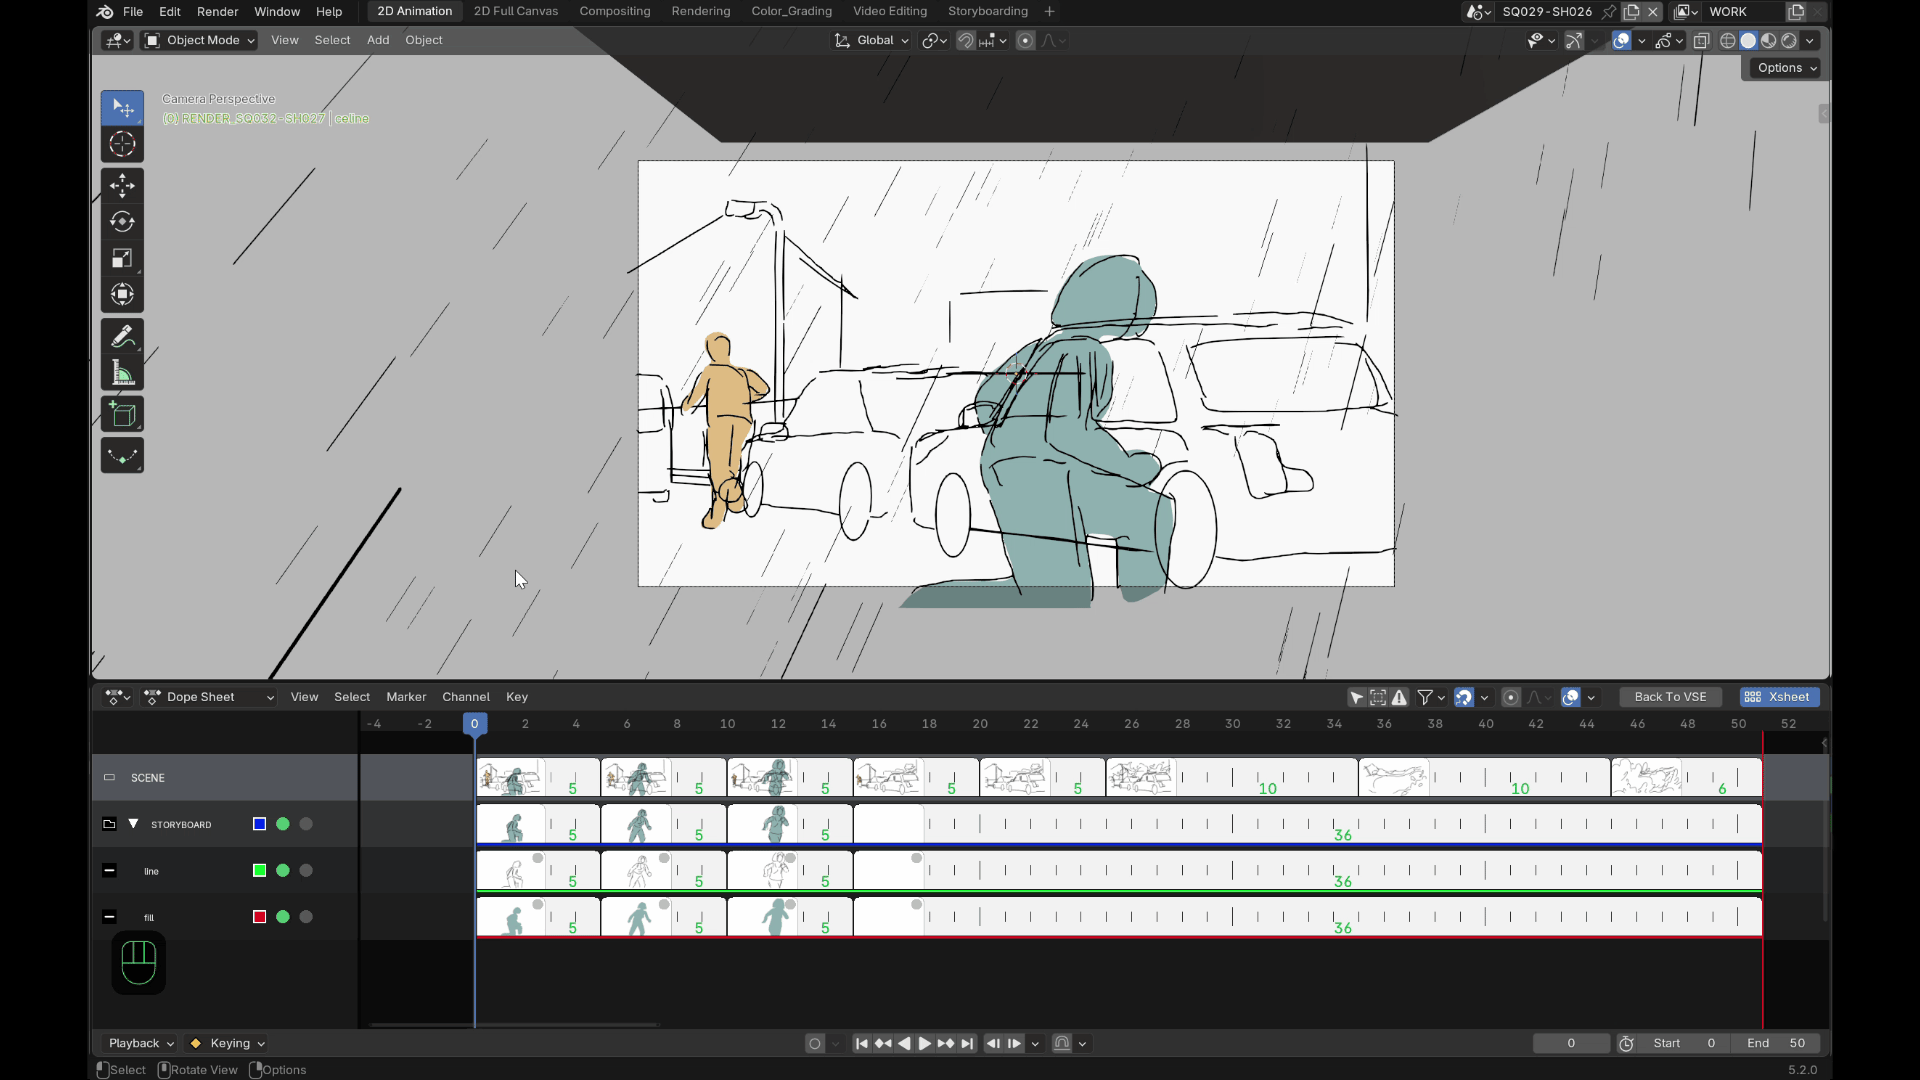
Task: Toggle visibility dot of the line layer
Action: pos(283,870)
